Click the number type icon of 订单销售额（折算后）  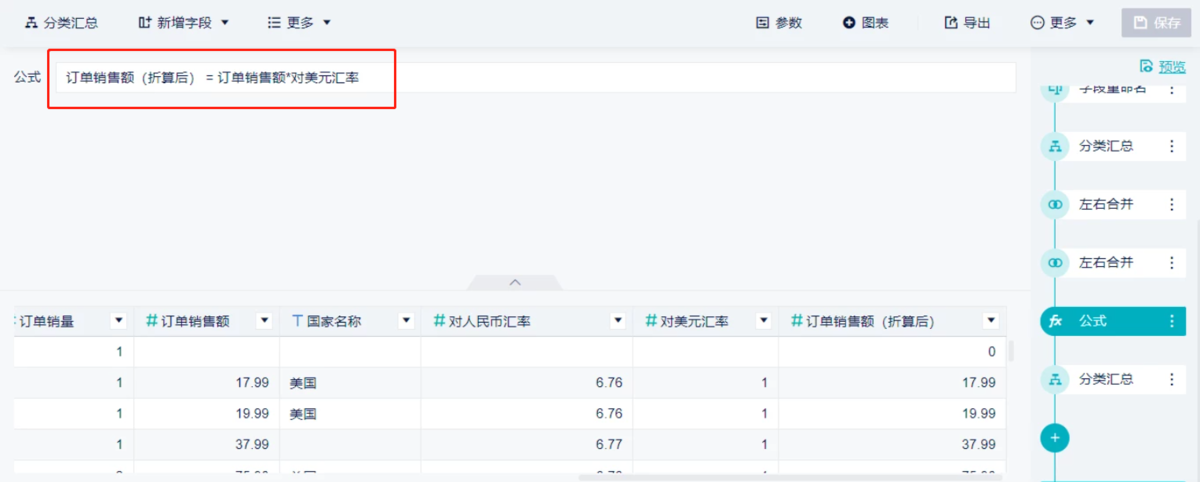click(x=797, y=321)
